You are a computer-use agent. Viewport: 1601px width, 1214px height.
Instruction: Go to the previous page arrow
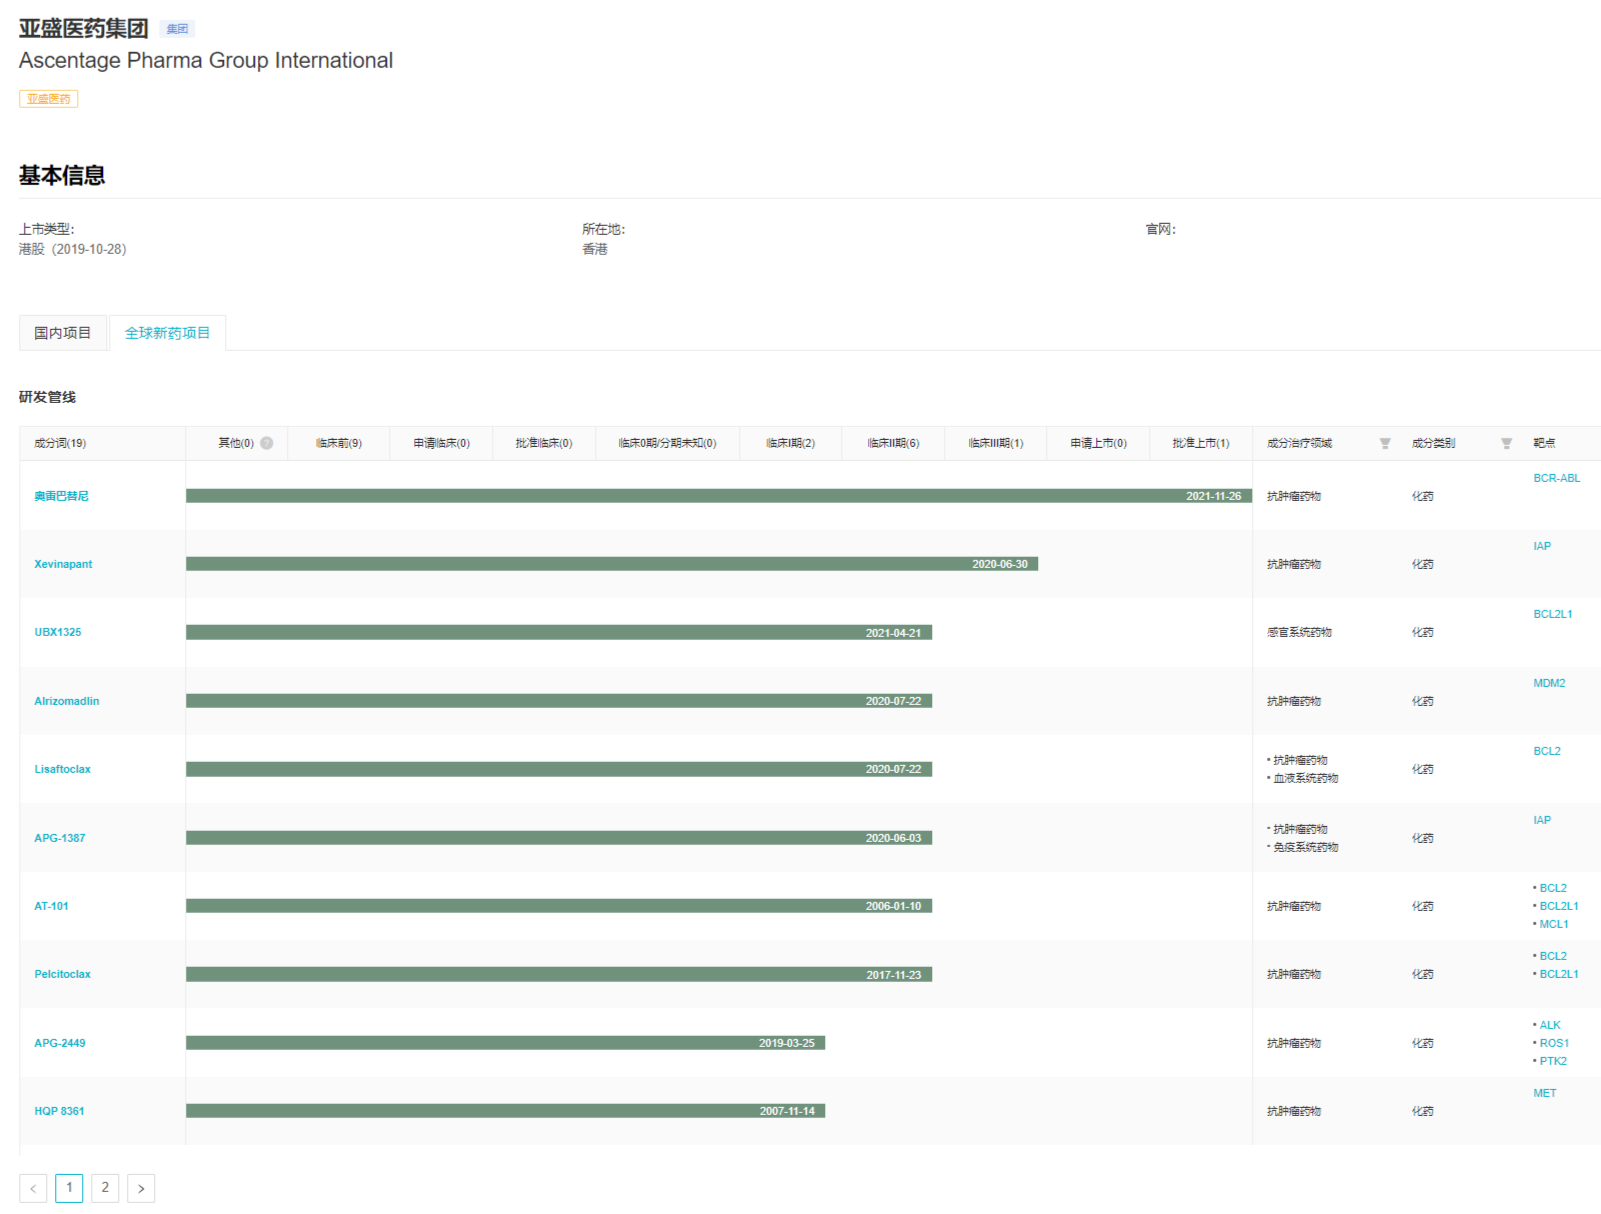coord(33,1188)
